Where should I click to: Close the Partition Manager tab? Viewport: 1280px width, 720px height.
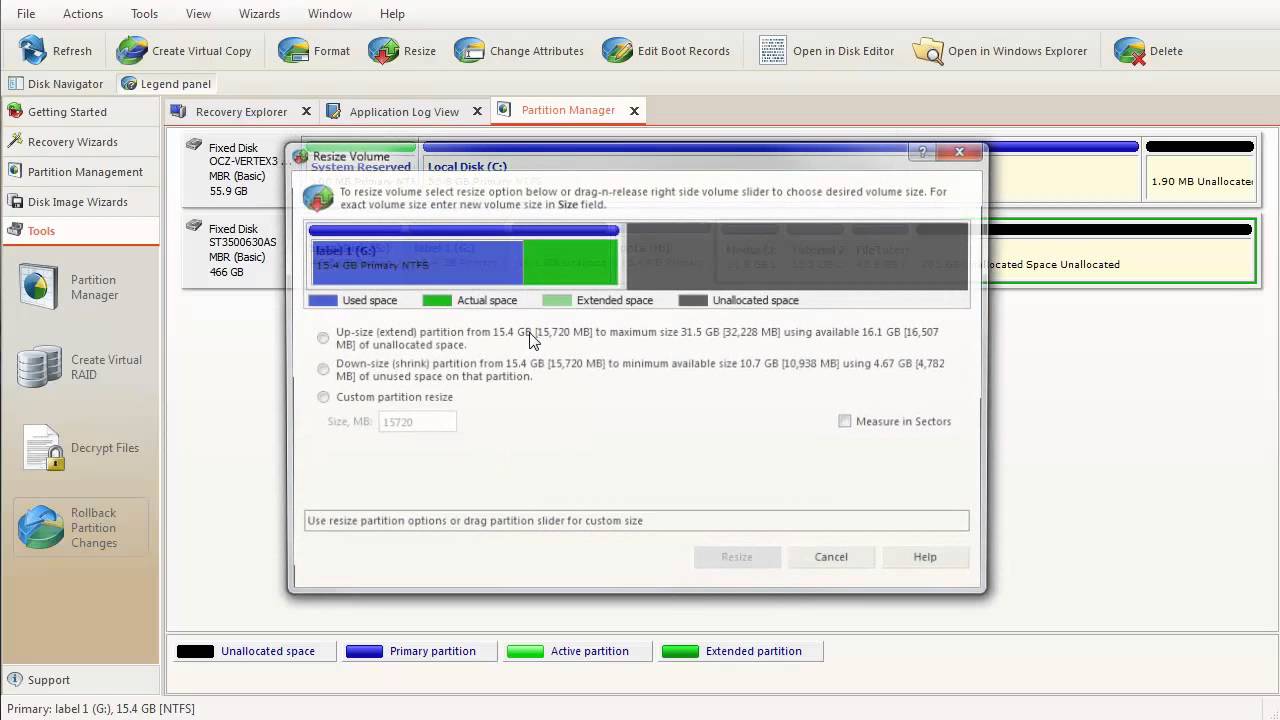[x=634, y=110]
